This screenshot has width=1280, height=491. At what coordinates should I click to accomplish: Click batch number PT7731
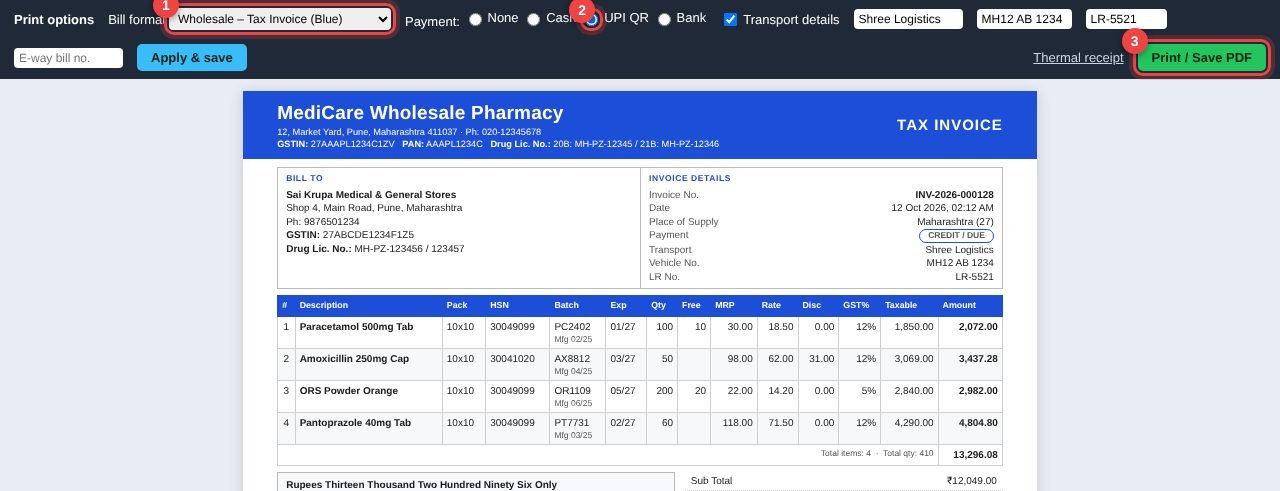click(x=572, y=423)
